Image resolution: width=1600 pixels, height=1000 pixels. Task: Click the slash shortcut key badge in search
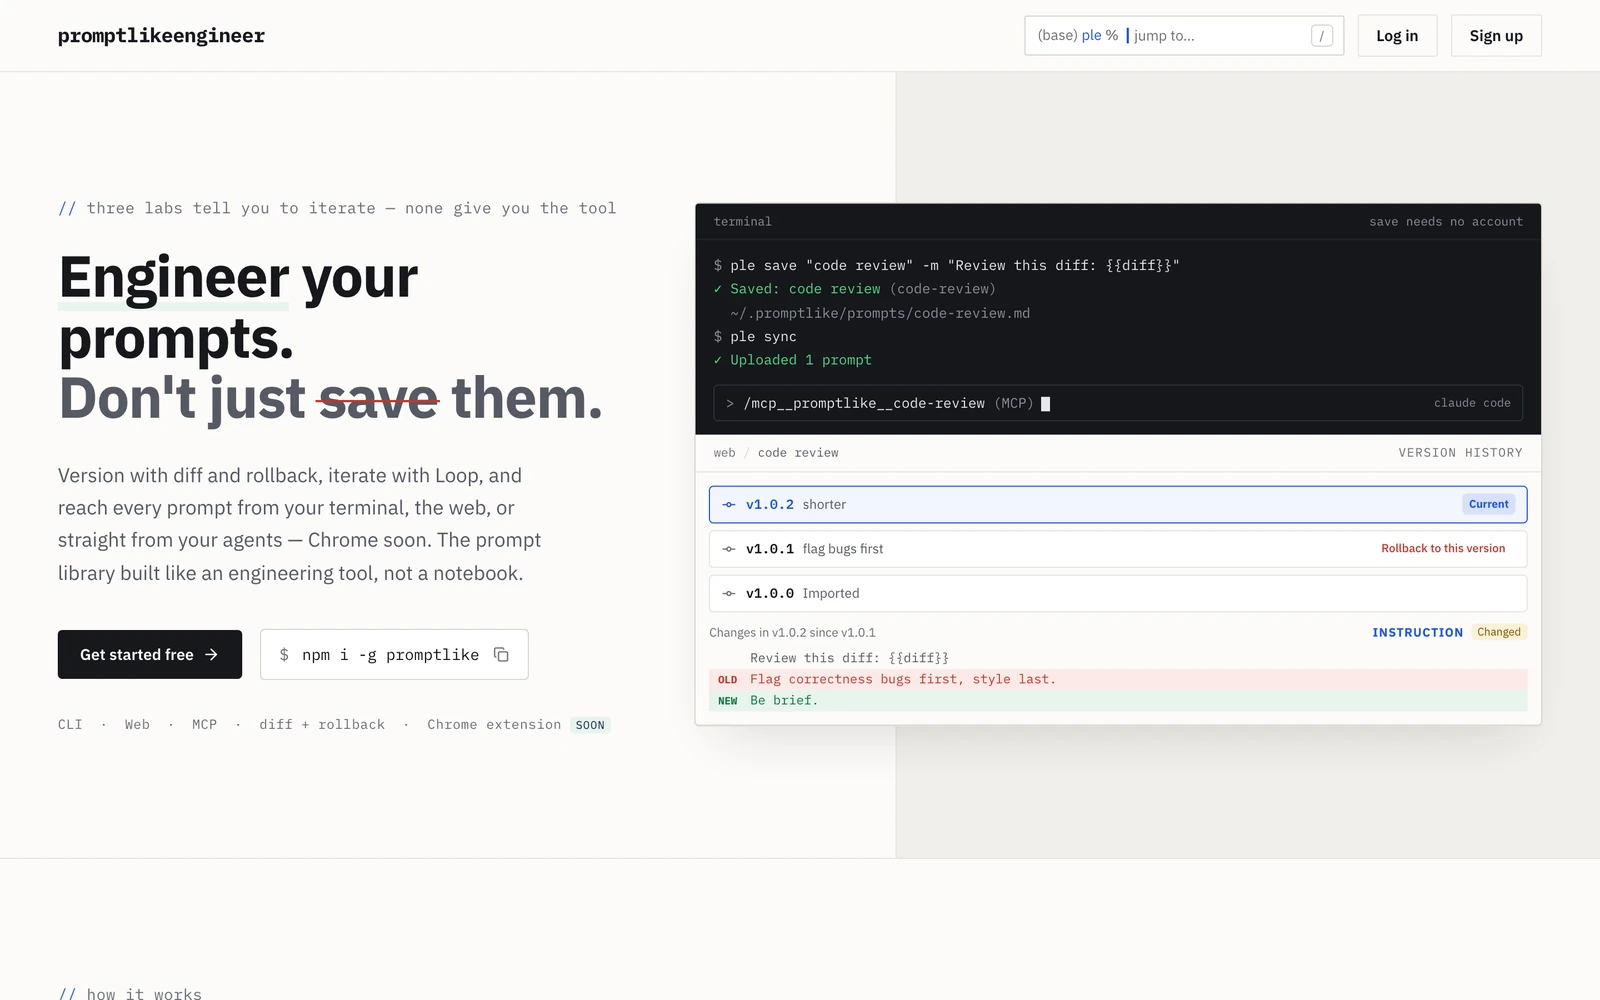click(1321, 36)
